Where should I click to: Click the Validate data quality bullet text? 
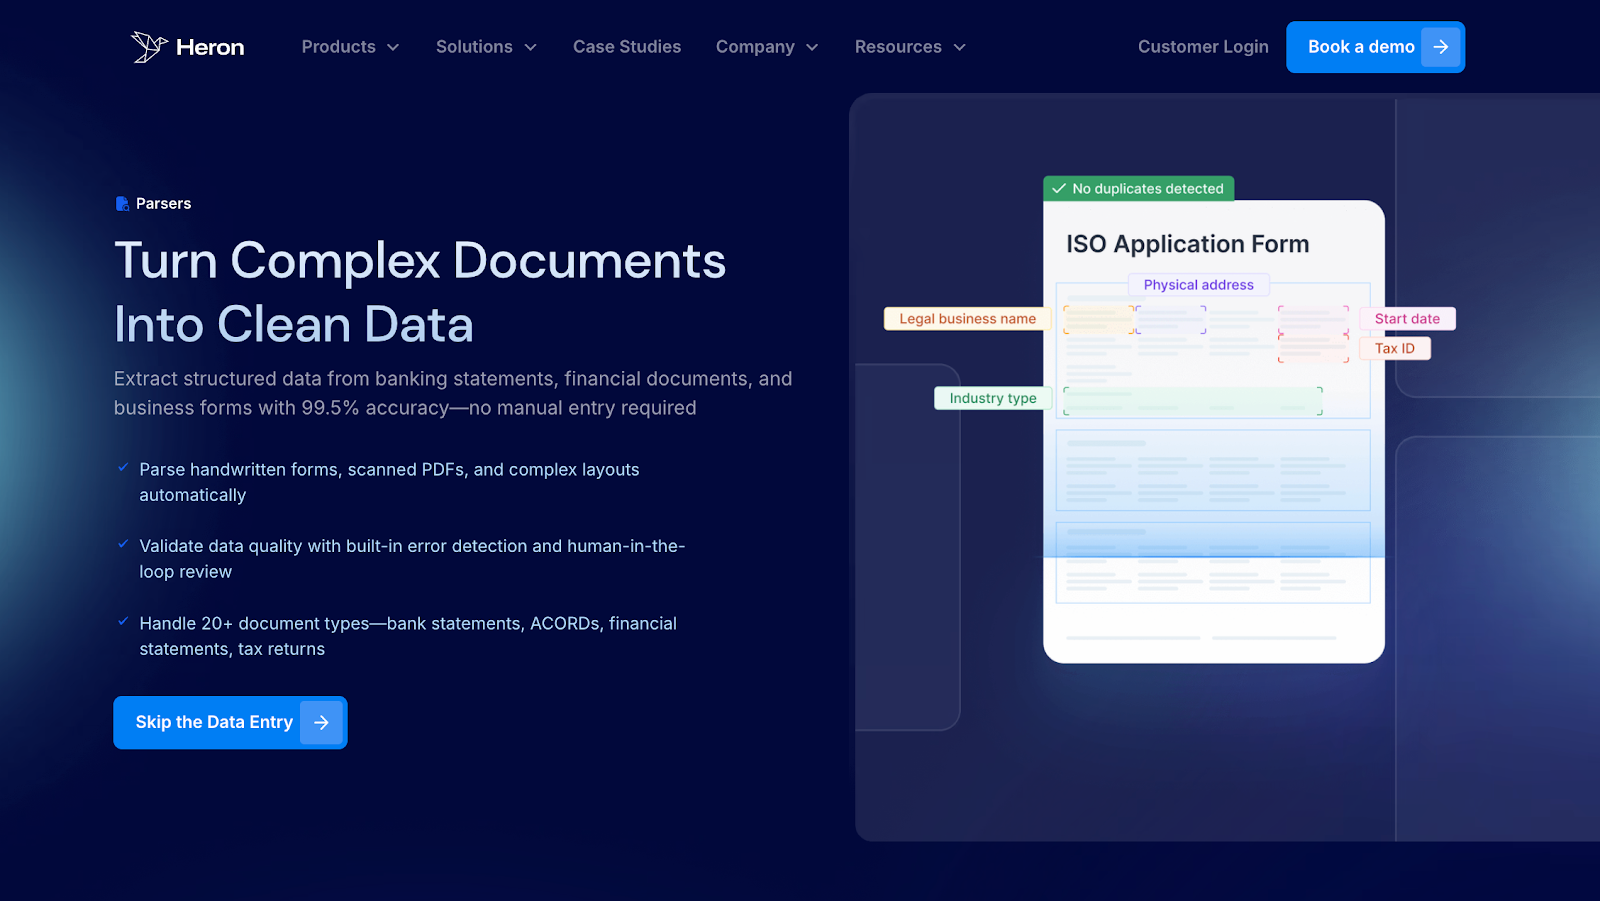(x=412, y=559)
